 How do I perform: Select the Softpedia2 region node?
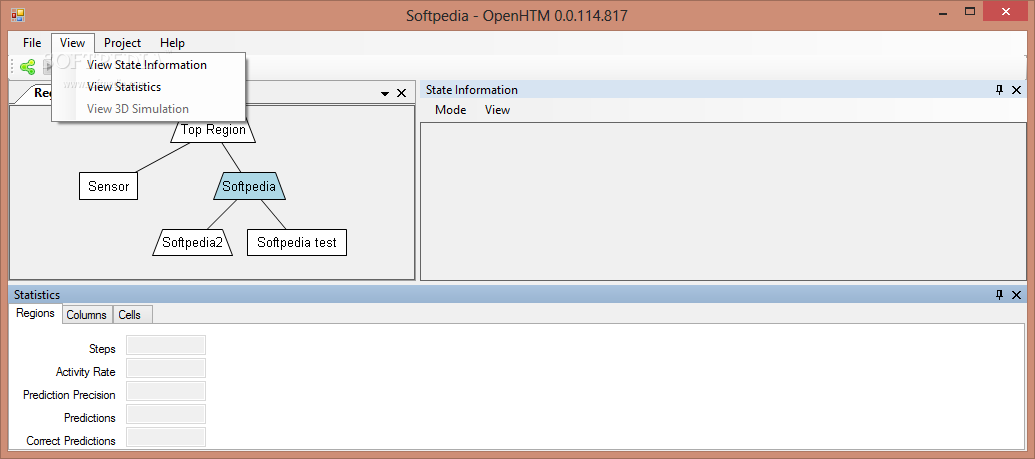193,242
